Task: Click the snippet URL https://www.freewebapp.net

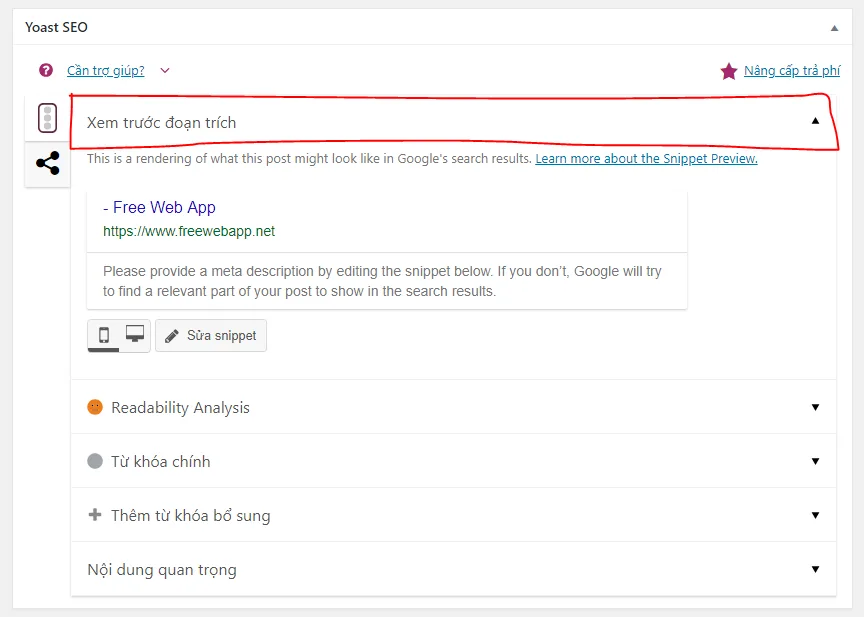Action: [x=189, y=231]
